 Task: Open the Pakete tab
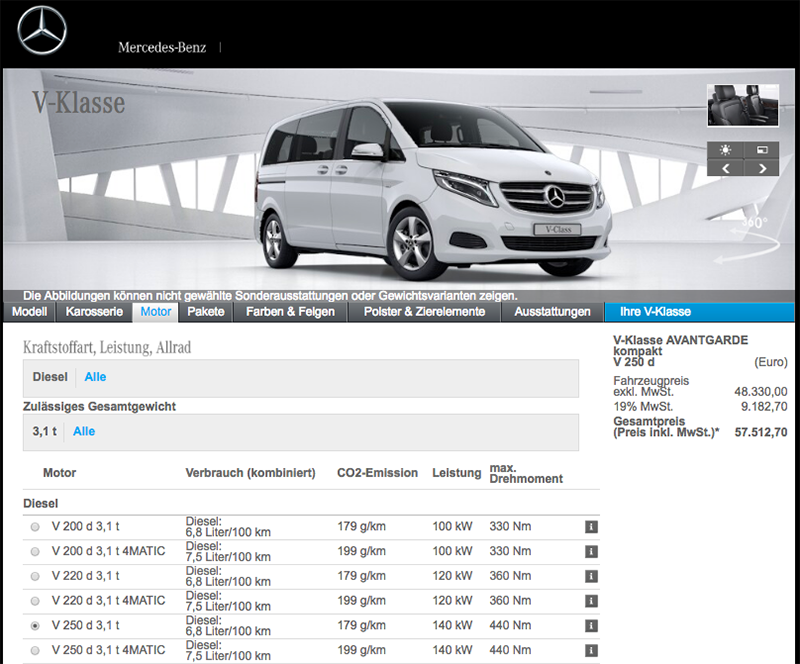point(206,312)
